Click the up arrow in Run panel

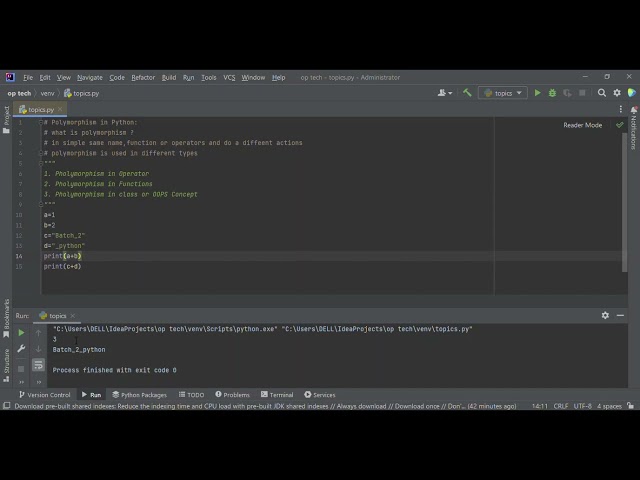click(x=38, y=333)
